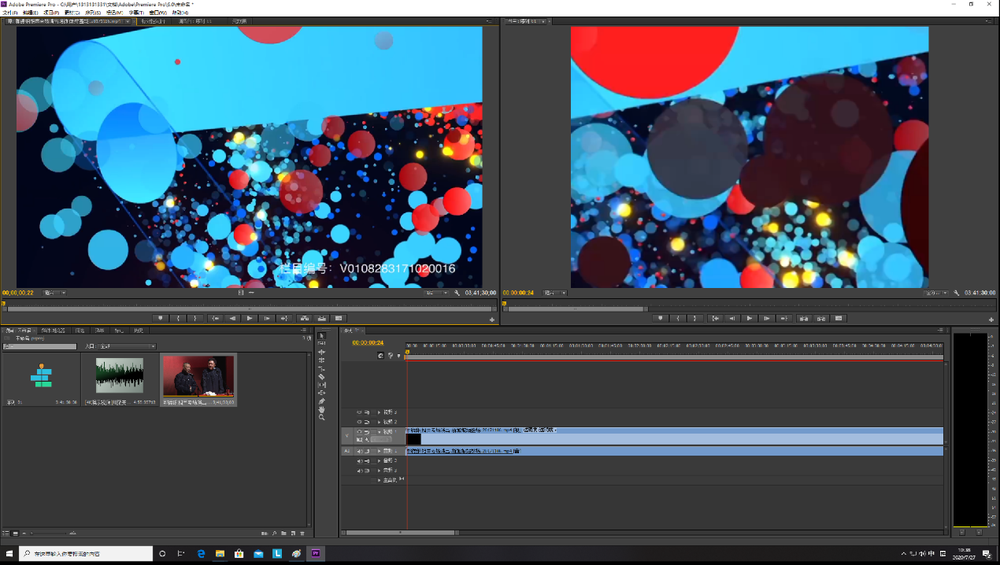The image size is (1000, 565).
Task: Expand the Audio 1 track triangle
Action: point(379,451)
